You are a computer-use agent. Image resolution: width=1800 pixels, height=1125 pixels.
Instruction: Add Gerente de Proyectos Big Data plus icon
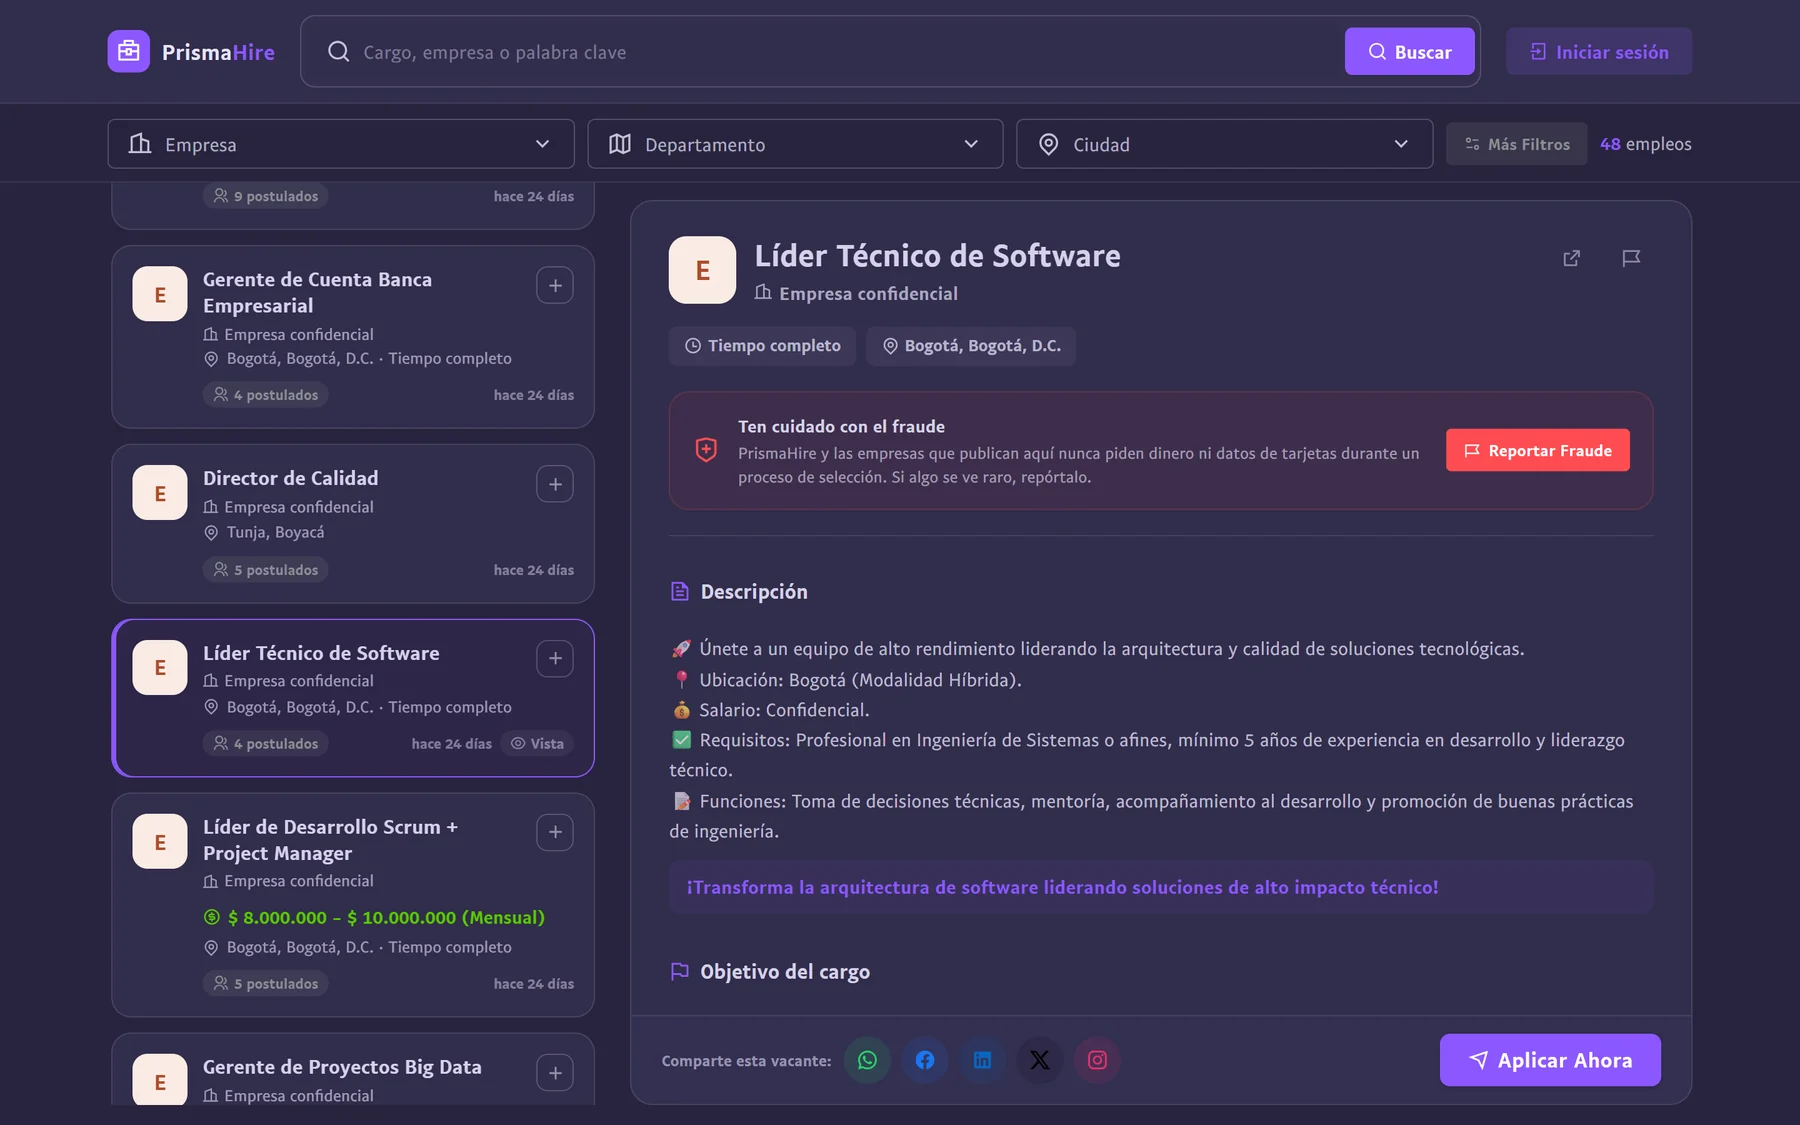(x=555, y=1074)
